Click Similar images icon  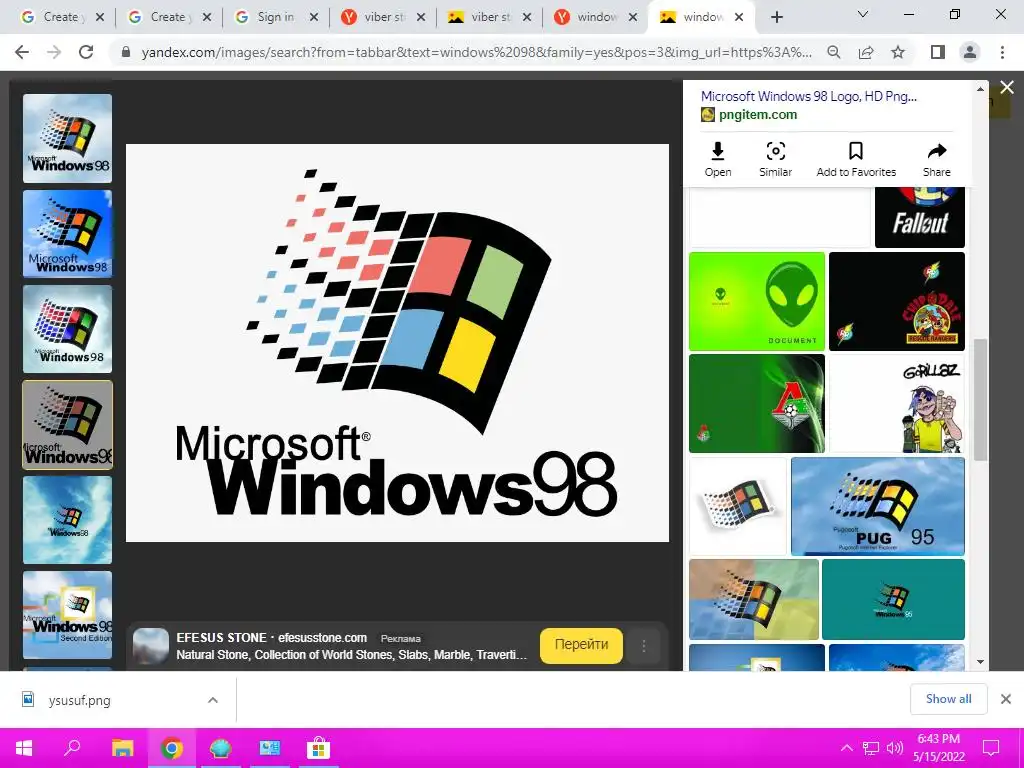tap(775, 159)
